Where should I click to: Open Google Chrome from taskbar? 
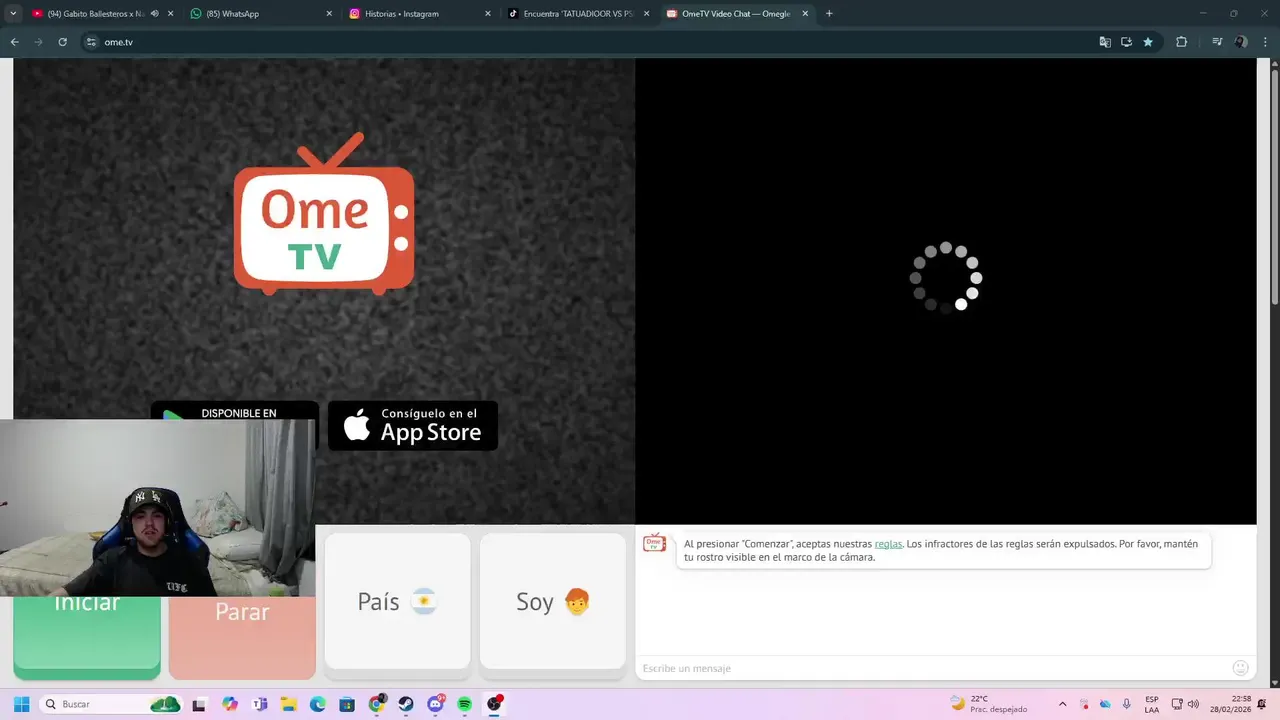377,704
